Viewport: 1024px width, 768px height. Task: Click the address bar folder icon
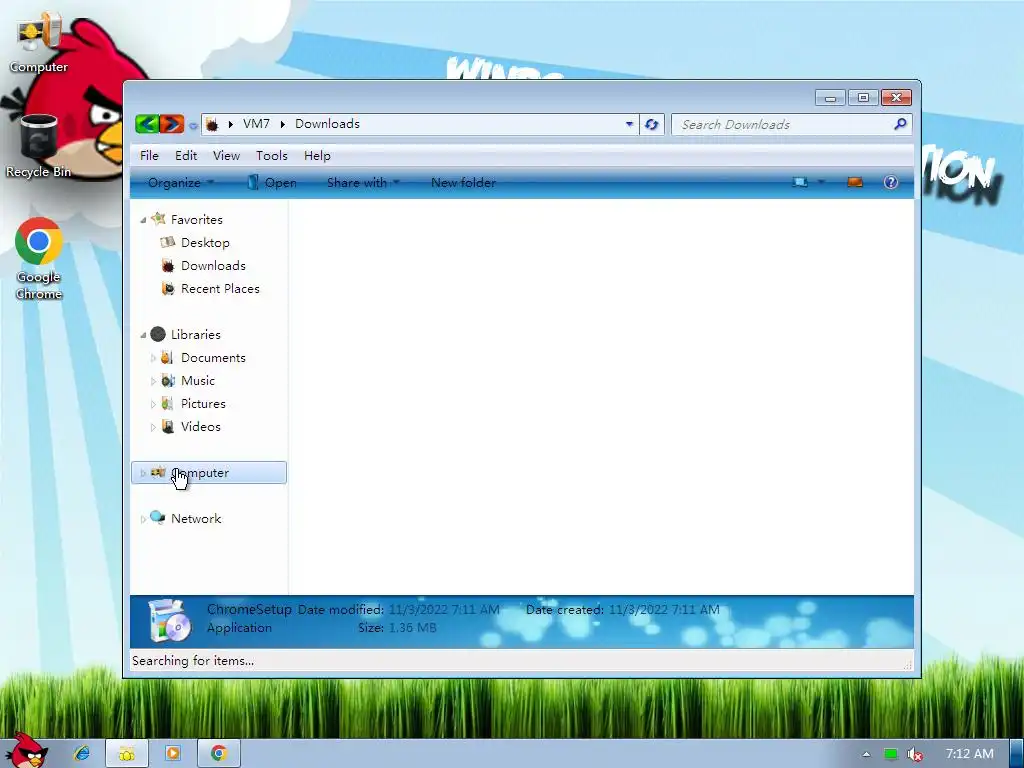[x=212, y=124]
